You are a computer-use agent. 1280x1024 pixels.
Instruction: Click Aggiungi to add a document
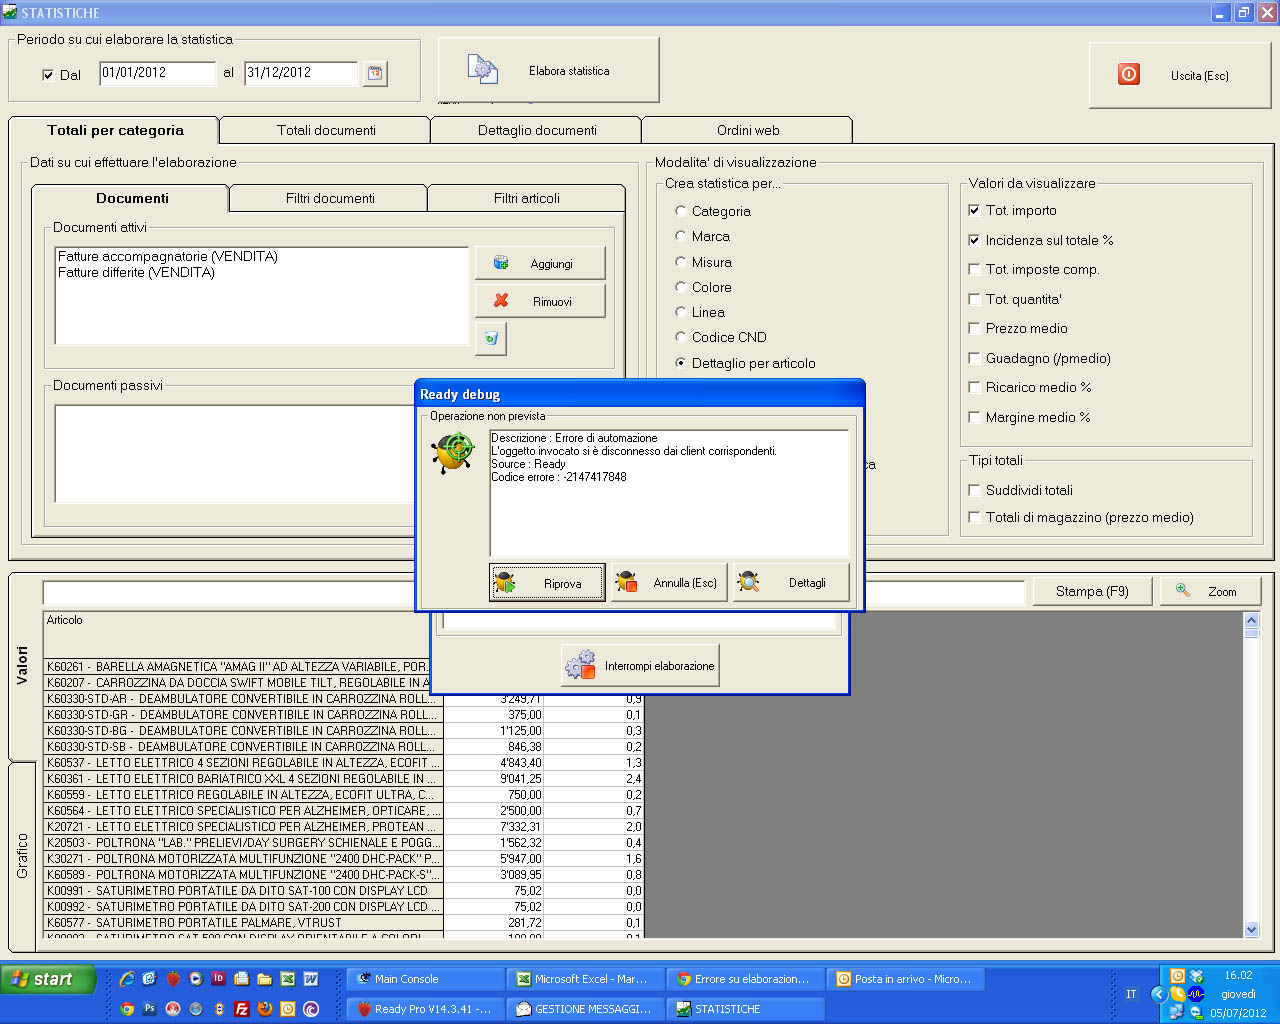pos(540,263)
